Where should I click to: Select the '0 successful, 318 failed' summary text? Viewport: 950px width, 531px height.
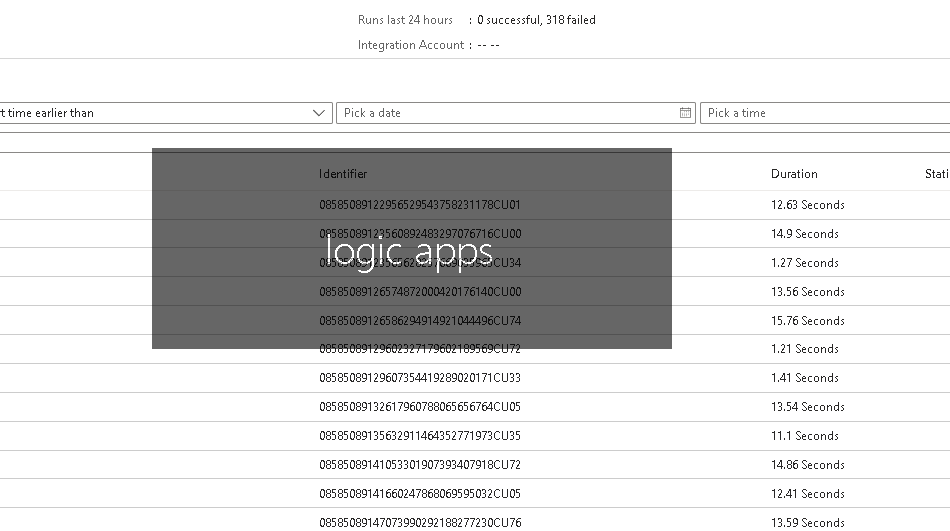536,20
